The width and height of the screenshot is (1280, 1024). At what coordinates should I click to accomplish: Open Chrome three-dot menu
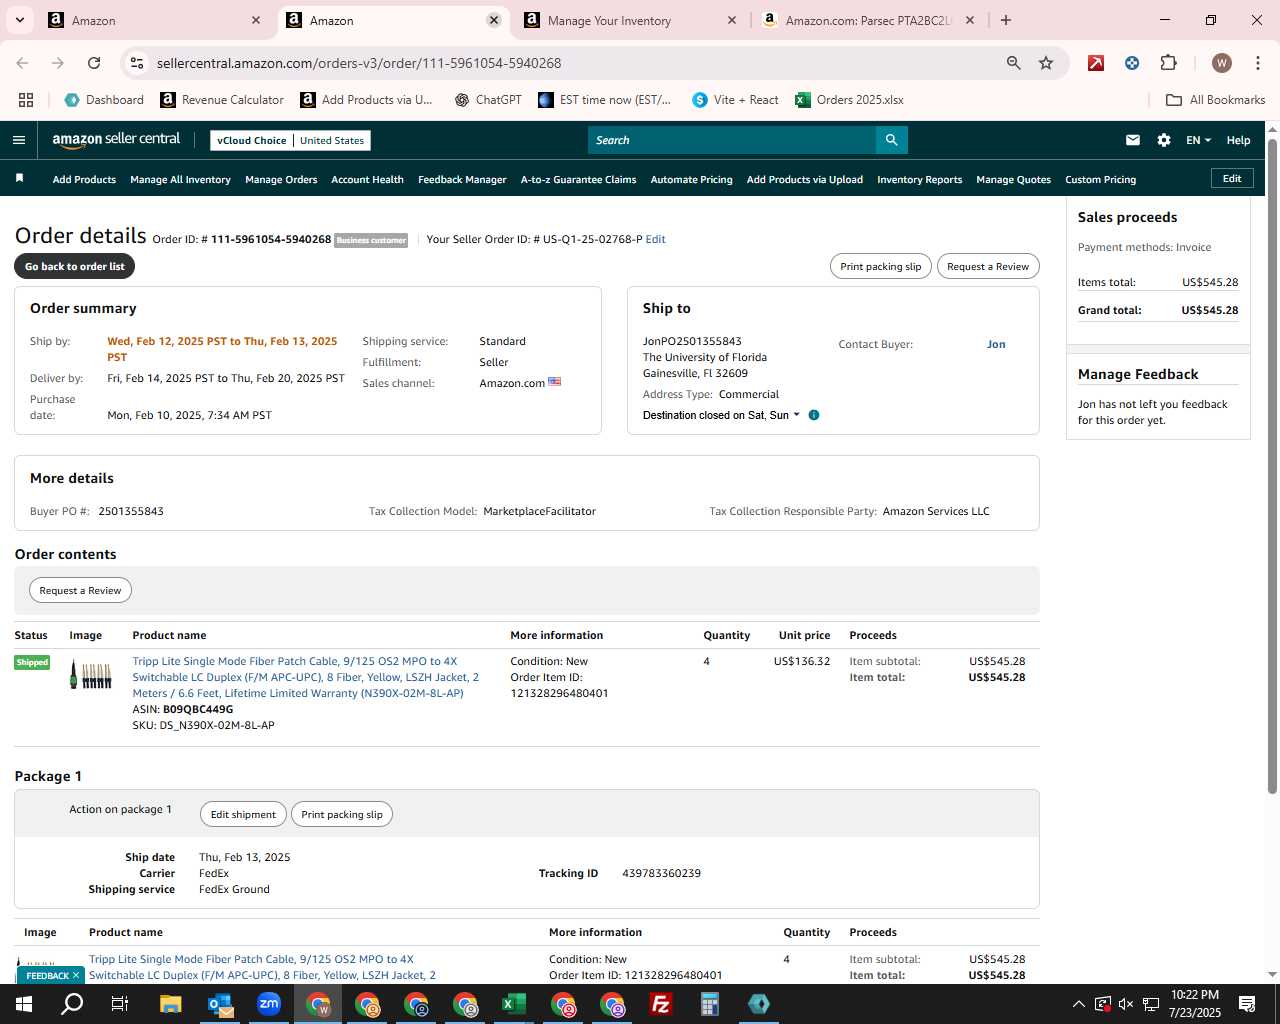[1256, 63]
